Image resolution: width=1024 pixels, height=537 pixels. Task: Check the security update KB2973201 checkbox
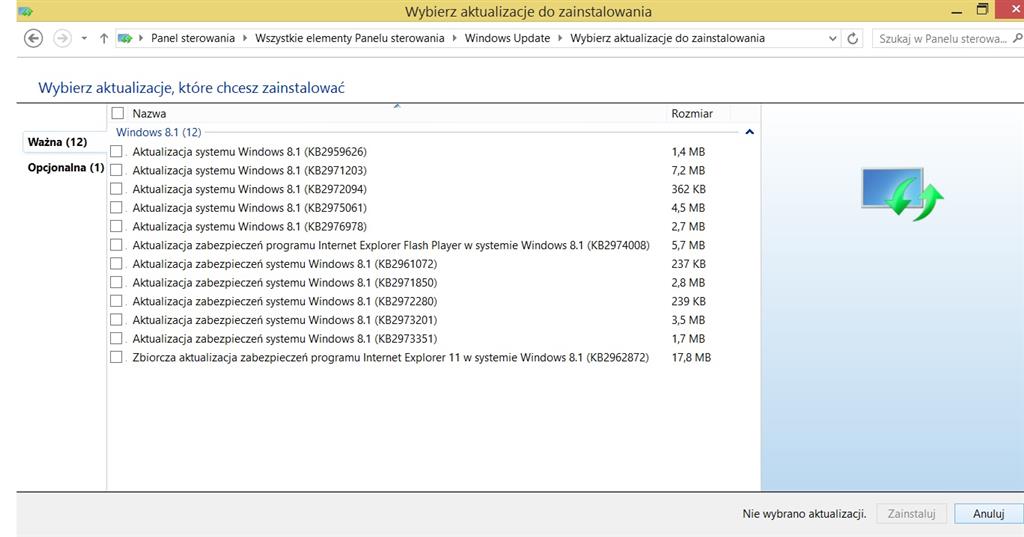tap(116, 320)
